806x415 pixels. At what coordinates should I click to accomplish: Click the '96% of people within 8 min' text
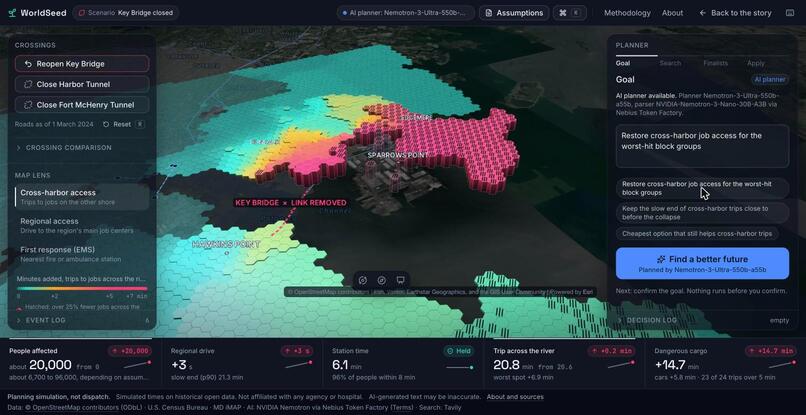tap(373, 378)
